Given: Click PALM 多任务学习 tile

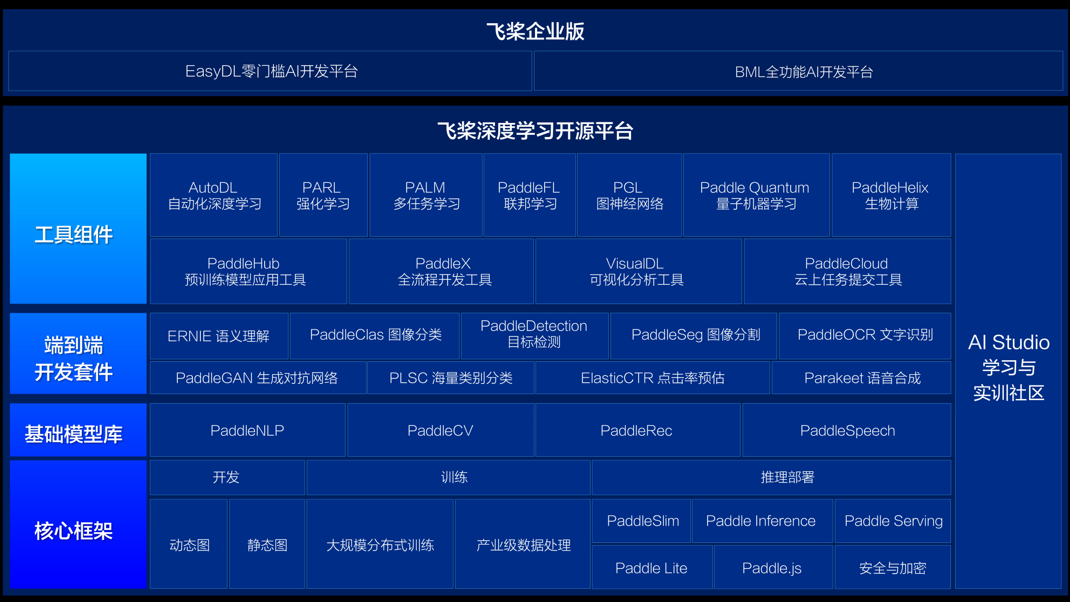Looking at the screenshot, I should [x=426, y=195].
